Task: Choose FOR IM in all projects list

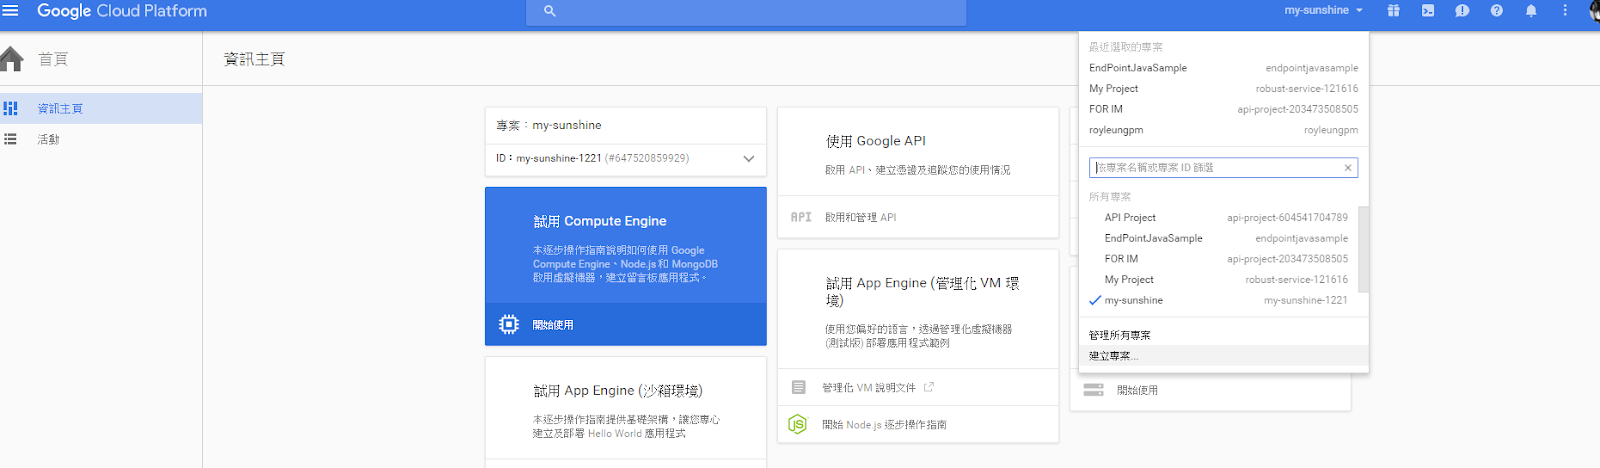Action: coord(1219,259)
